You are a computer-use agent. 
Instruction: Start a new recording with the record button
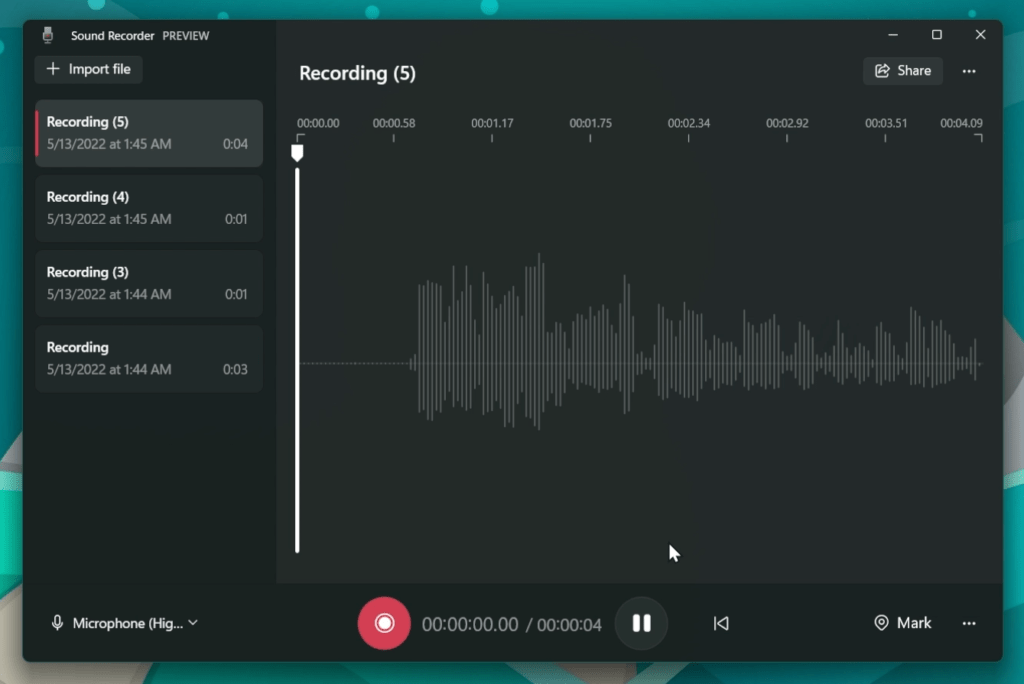[384, 623]
